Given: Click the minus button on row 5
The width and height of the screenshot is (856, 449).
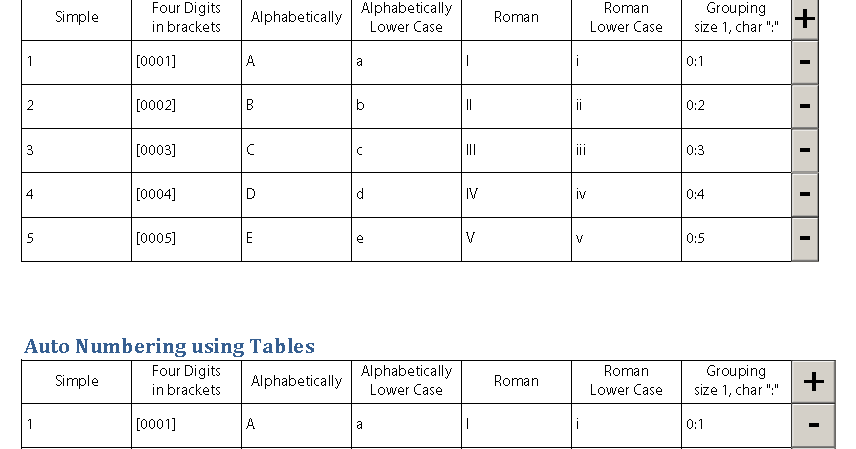Looking at the screenshot, I should 804,238.
